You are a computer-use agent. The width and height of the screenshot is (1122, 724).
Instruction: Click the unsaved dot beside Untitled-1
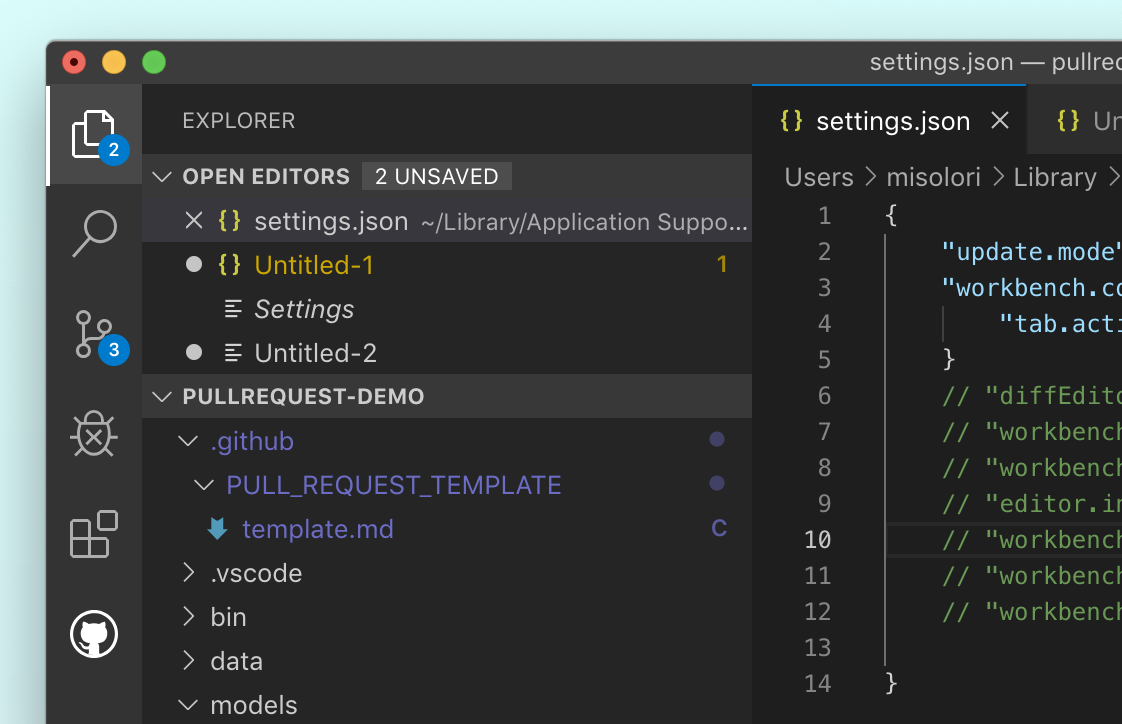194,265
